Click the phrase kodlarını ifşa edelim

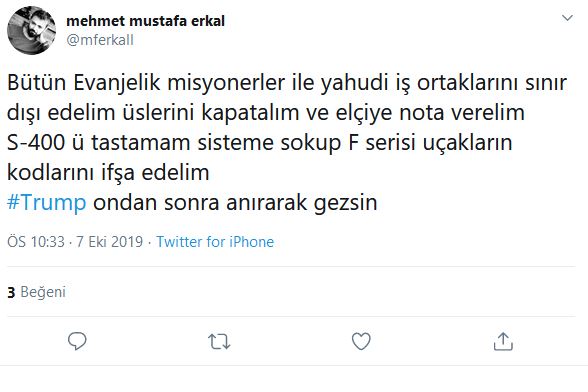(x=108, y=173)
